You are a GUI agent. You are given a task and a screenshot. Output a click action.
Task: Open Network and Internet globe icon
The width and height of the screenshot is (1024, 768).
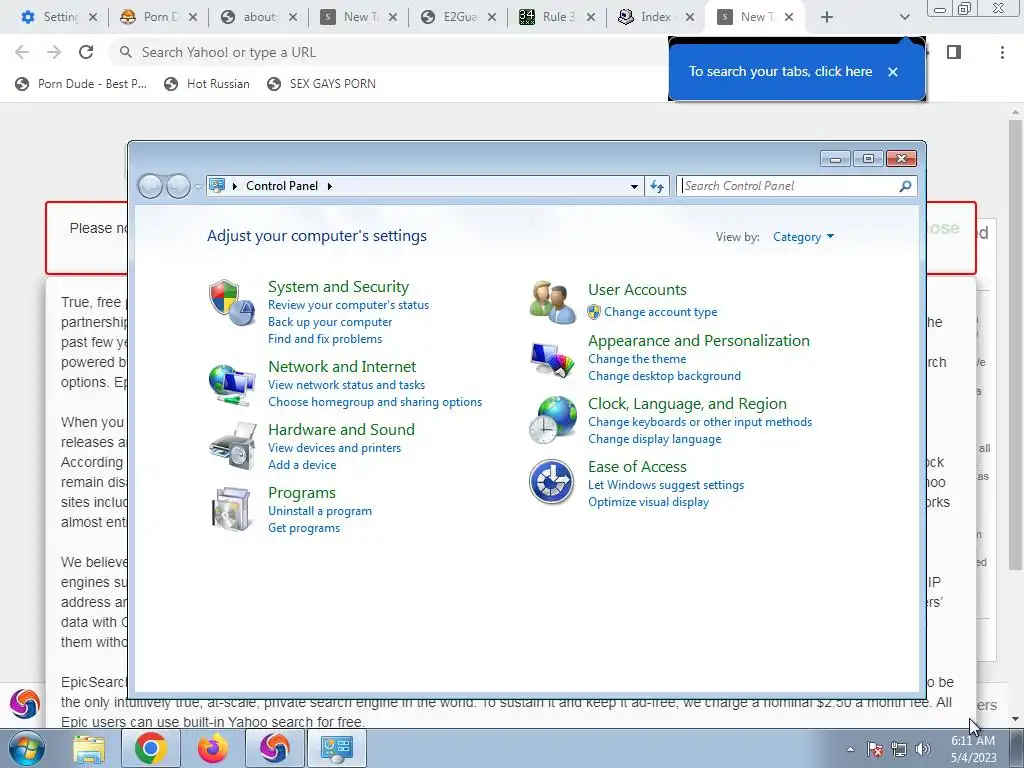232,385
